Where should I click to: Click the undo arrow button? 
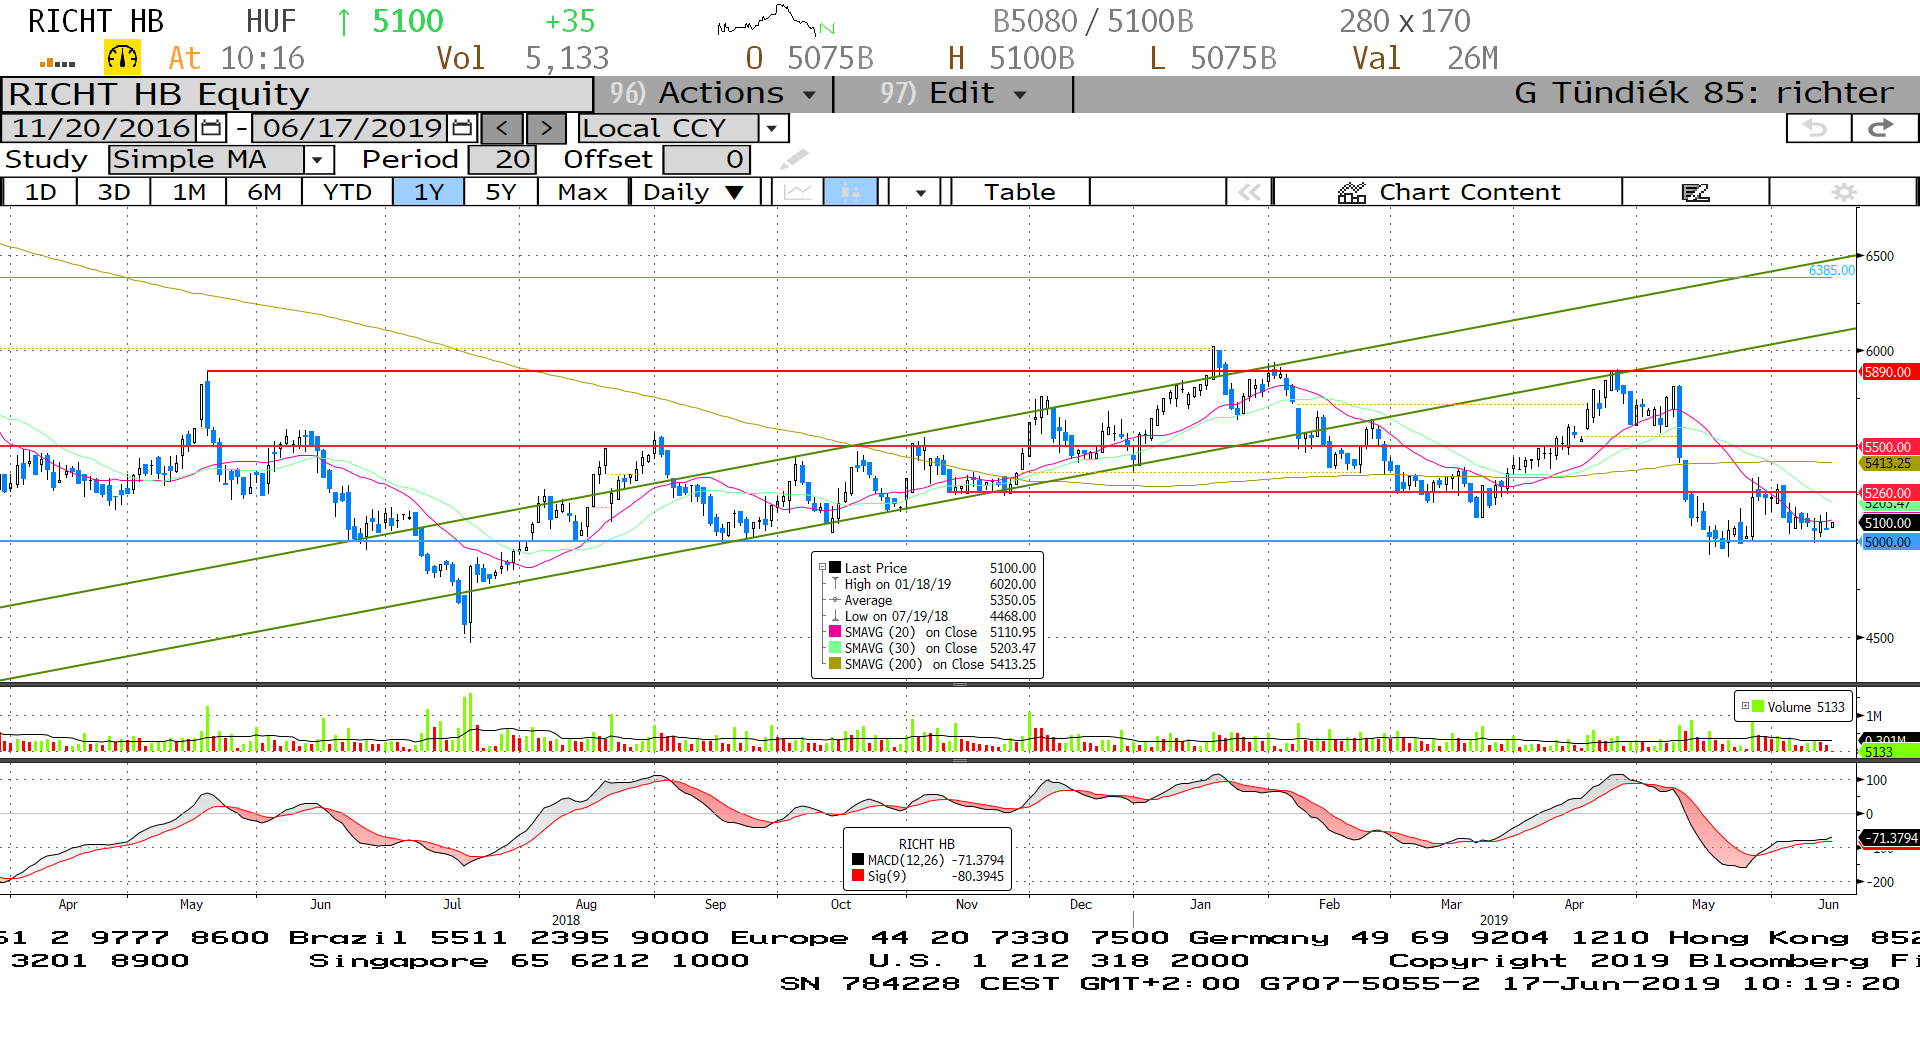click(x=1817, y=128)
